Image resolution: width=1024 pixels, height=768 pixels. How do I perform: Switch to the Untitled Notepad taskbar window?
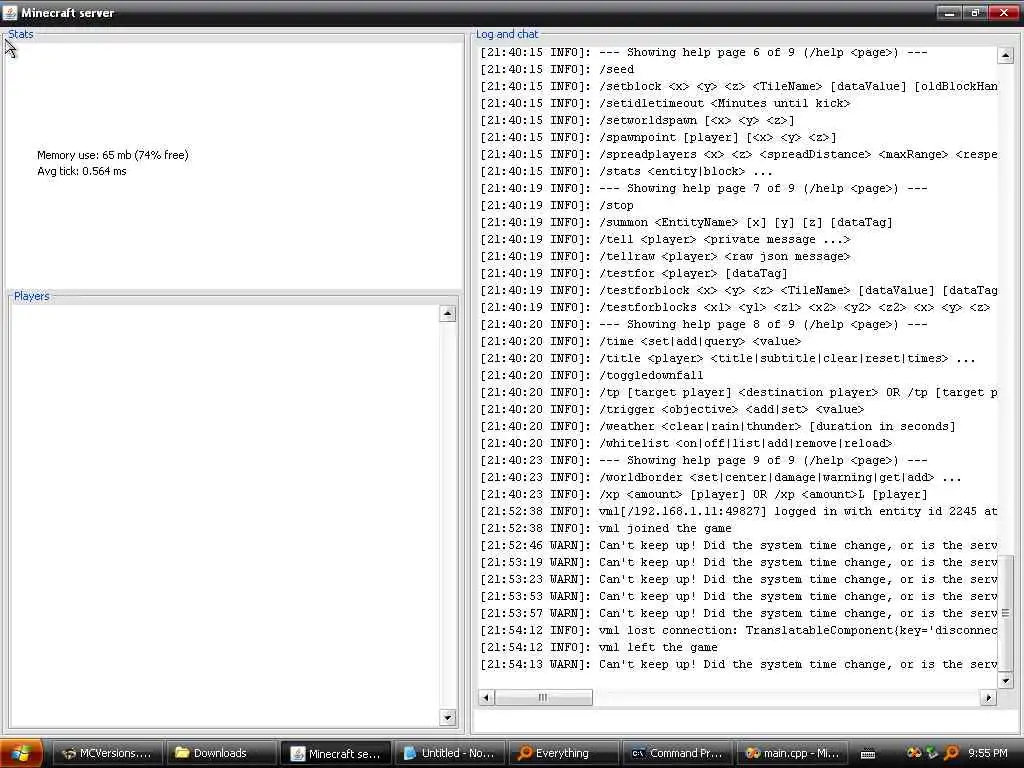click(449, 753)
